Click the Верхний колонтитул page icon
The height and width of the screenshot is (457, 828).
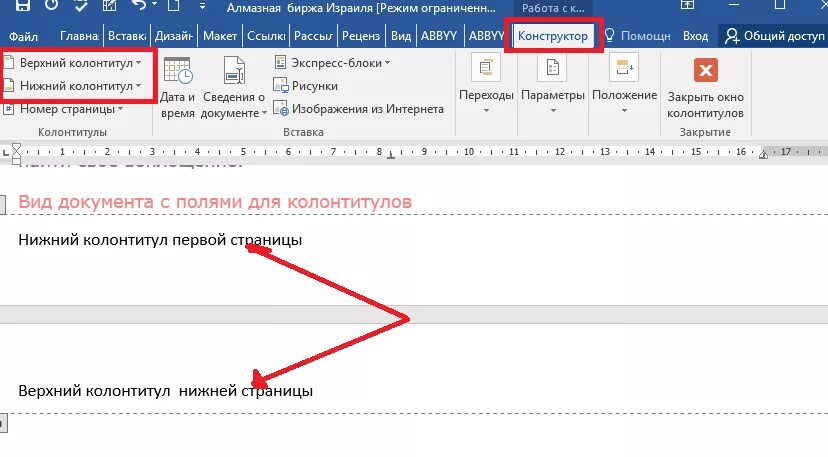click(9, 63)
